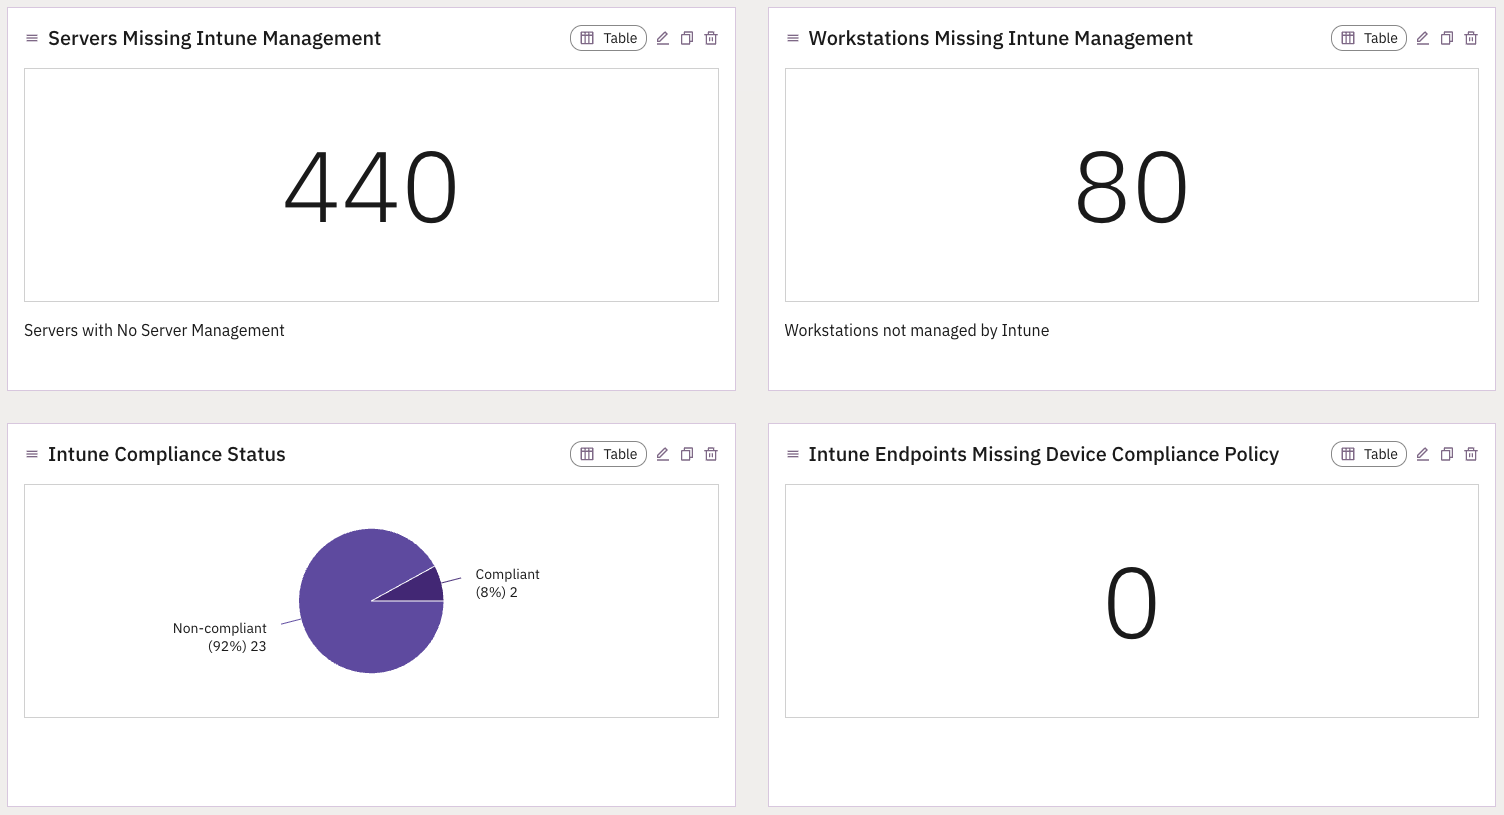
Task: Delete the Servers Missing Intune Management widget
Action: [711, 38]
